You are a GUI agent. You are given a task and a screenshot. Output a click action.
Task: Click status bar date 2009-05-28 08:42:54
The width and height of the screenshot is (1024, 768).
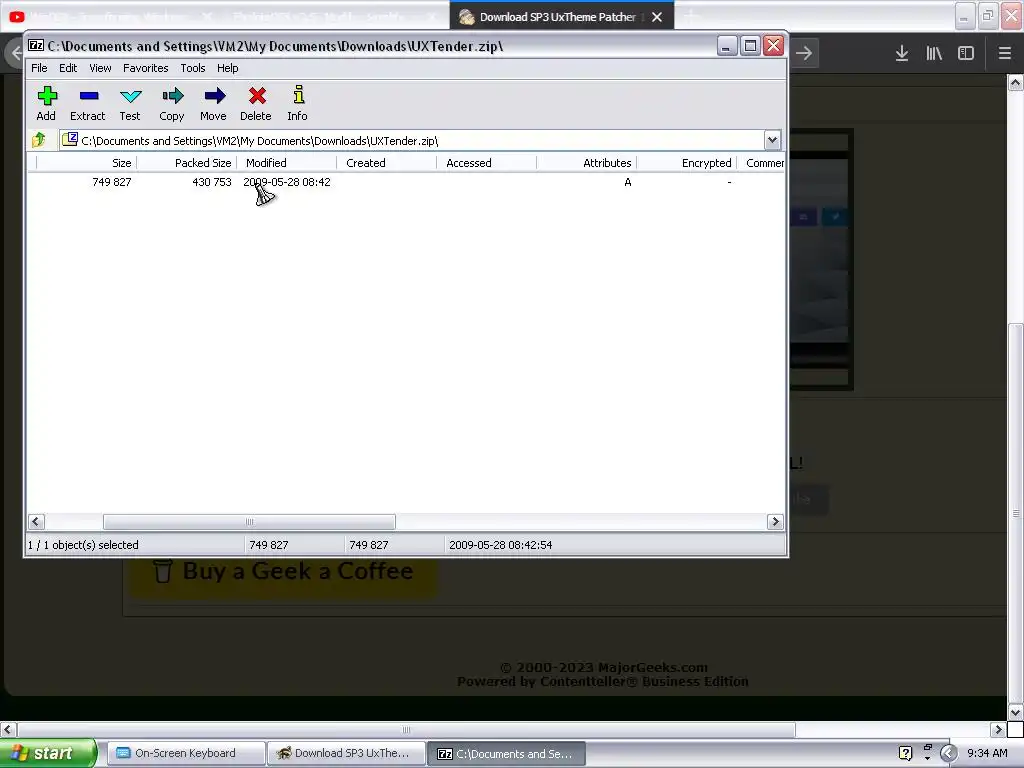pos(500,545)
